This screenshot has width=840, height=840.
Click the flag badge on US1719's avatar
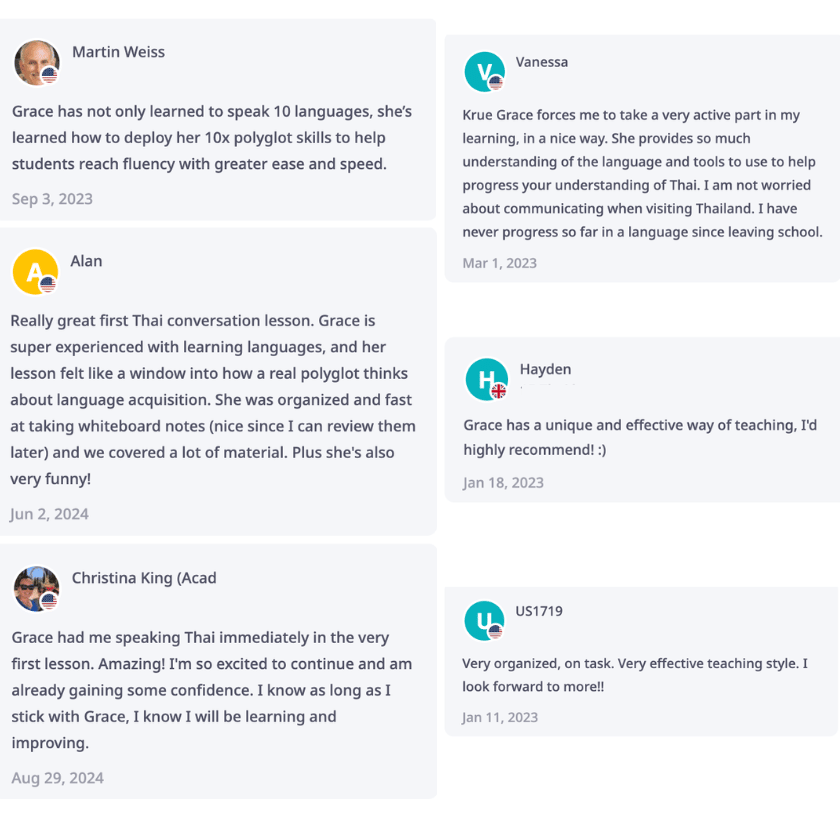[495, 632]
